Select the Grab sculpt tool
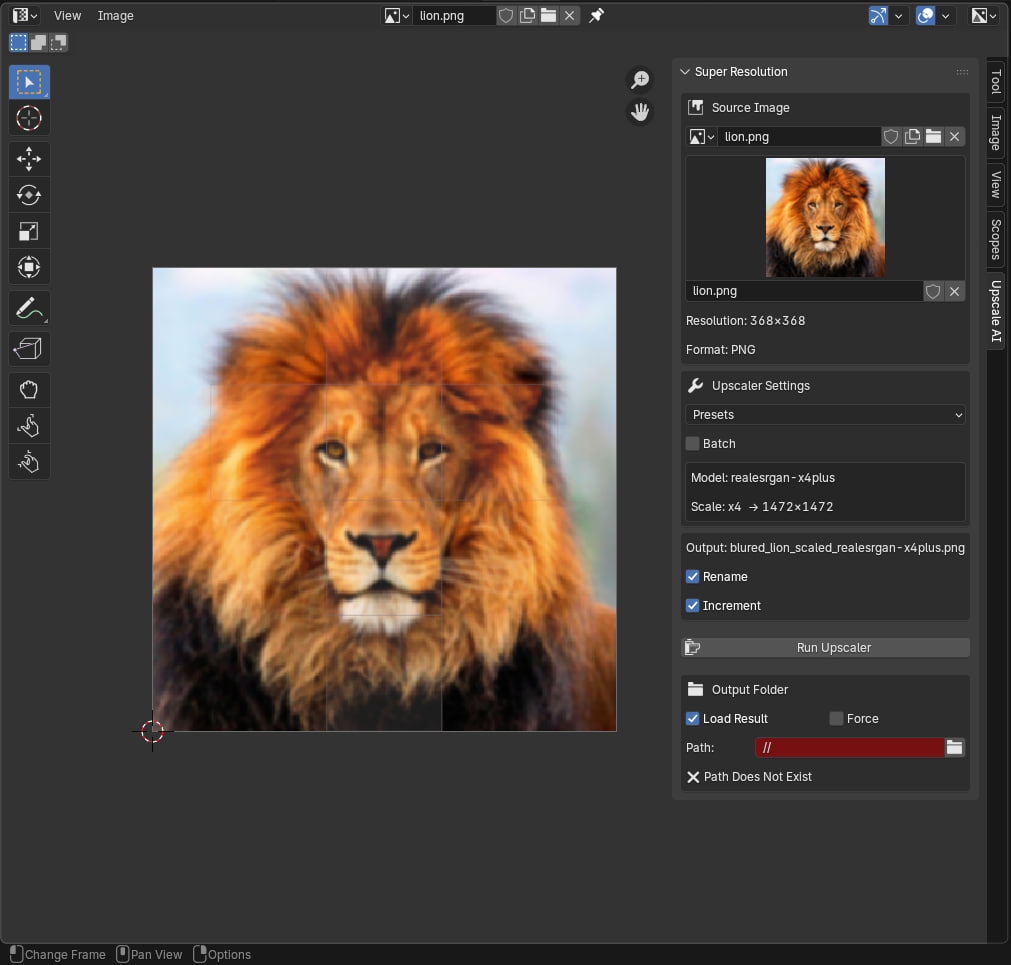Screen dimensions: 1011x965 click(29, 390)
